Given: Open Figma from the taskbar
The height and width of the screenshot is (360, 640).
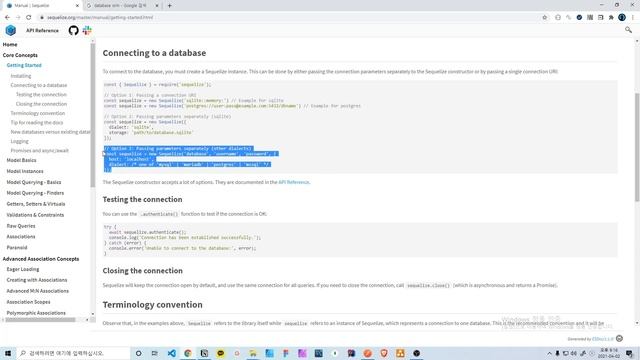Looking at the screenshot, I should tap(286, 353).
